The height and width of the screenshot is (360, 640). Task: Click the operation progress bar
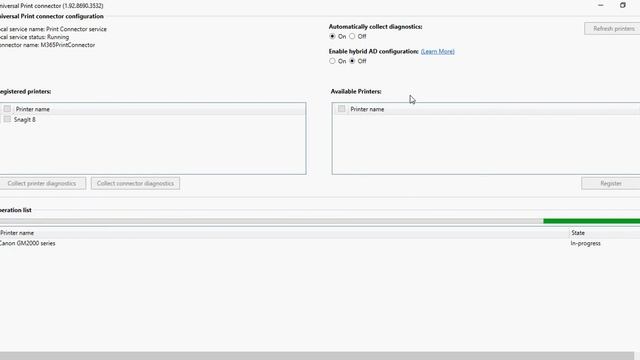[320, 221]
